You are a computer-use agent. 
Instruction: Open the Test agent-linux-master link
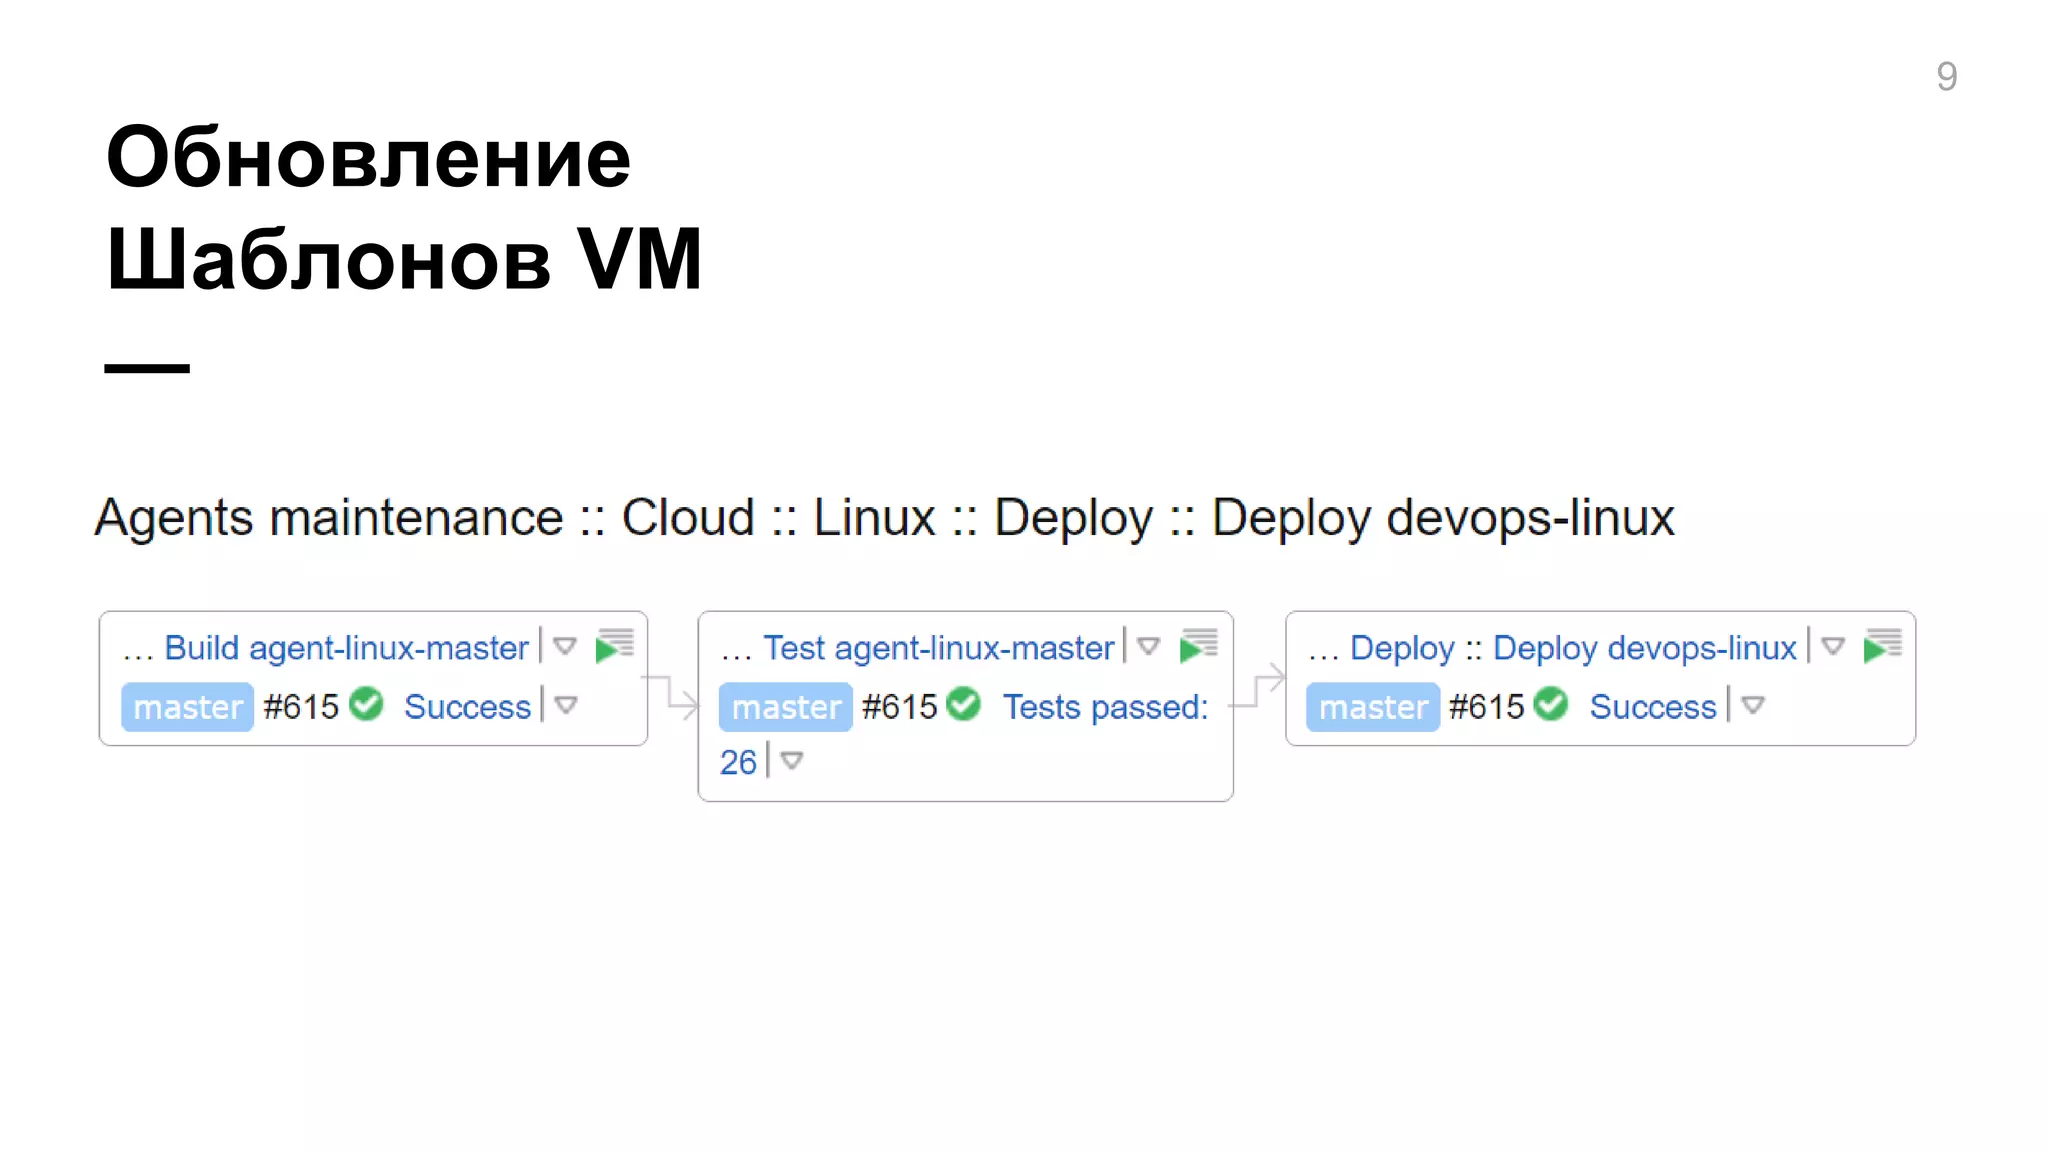pos(939,648)
